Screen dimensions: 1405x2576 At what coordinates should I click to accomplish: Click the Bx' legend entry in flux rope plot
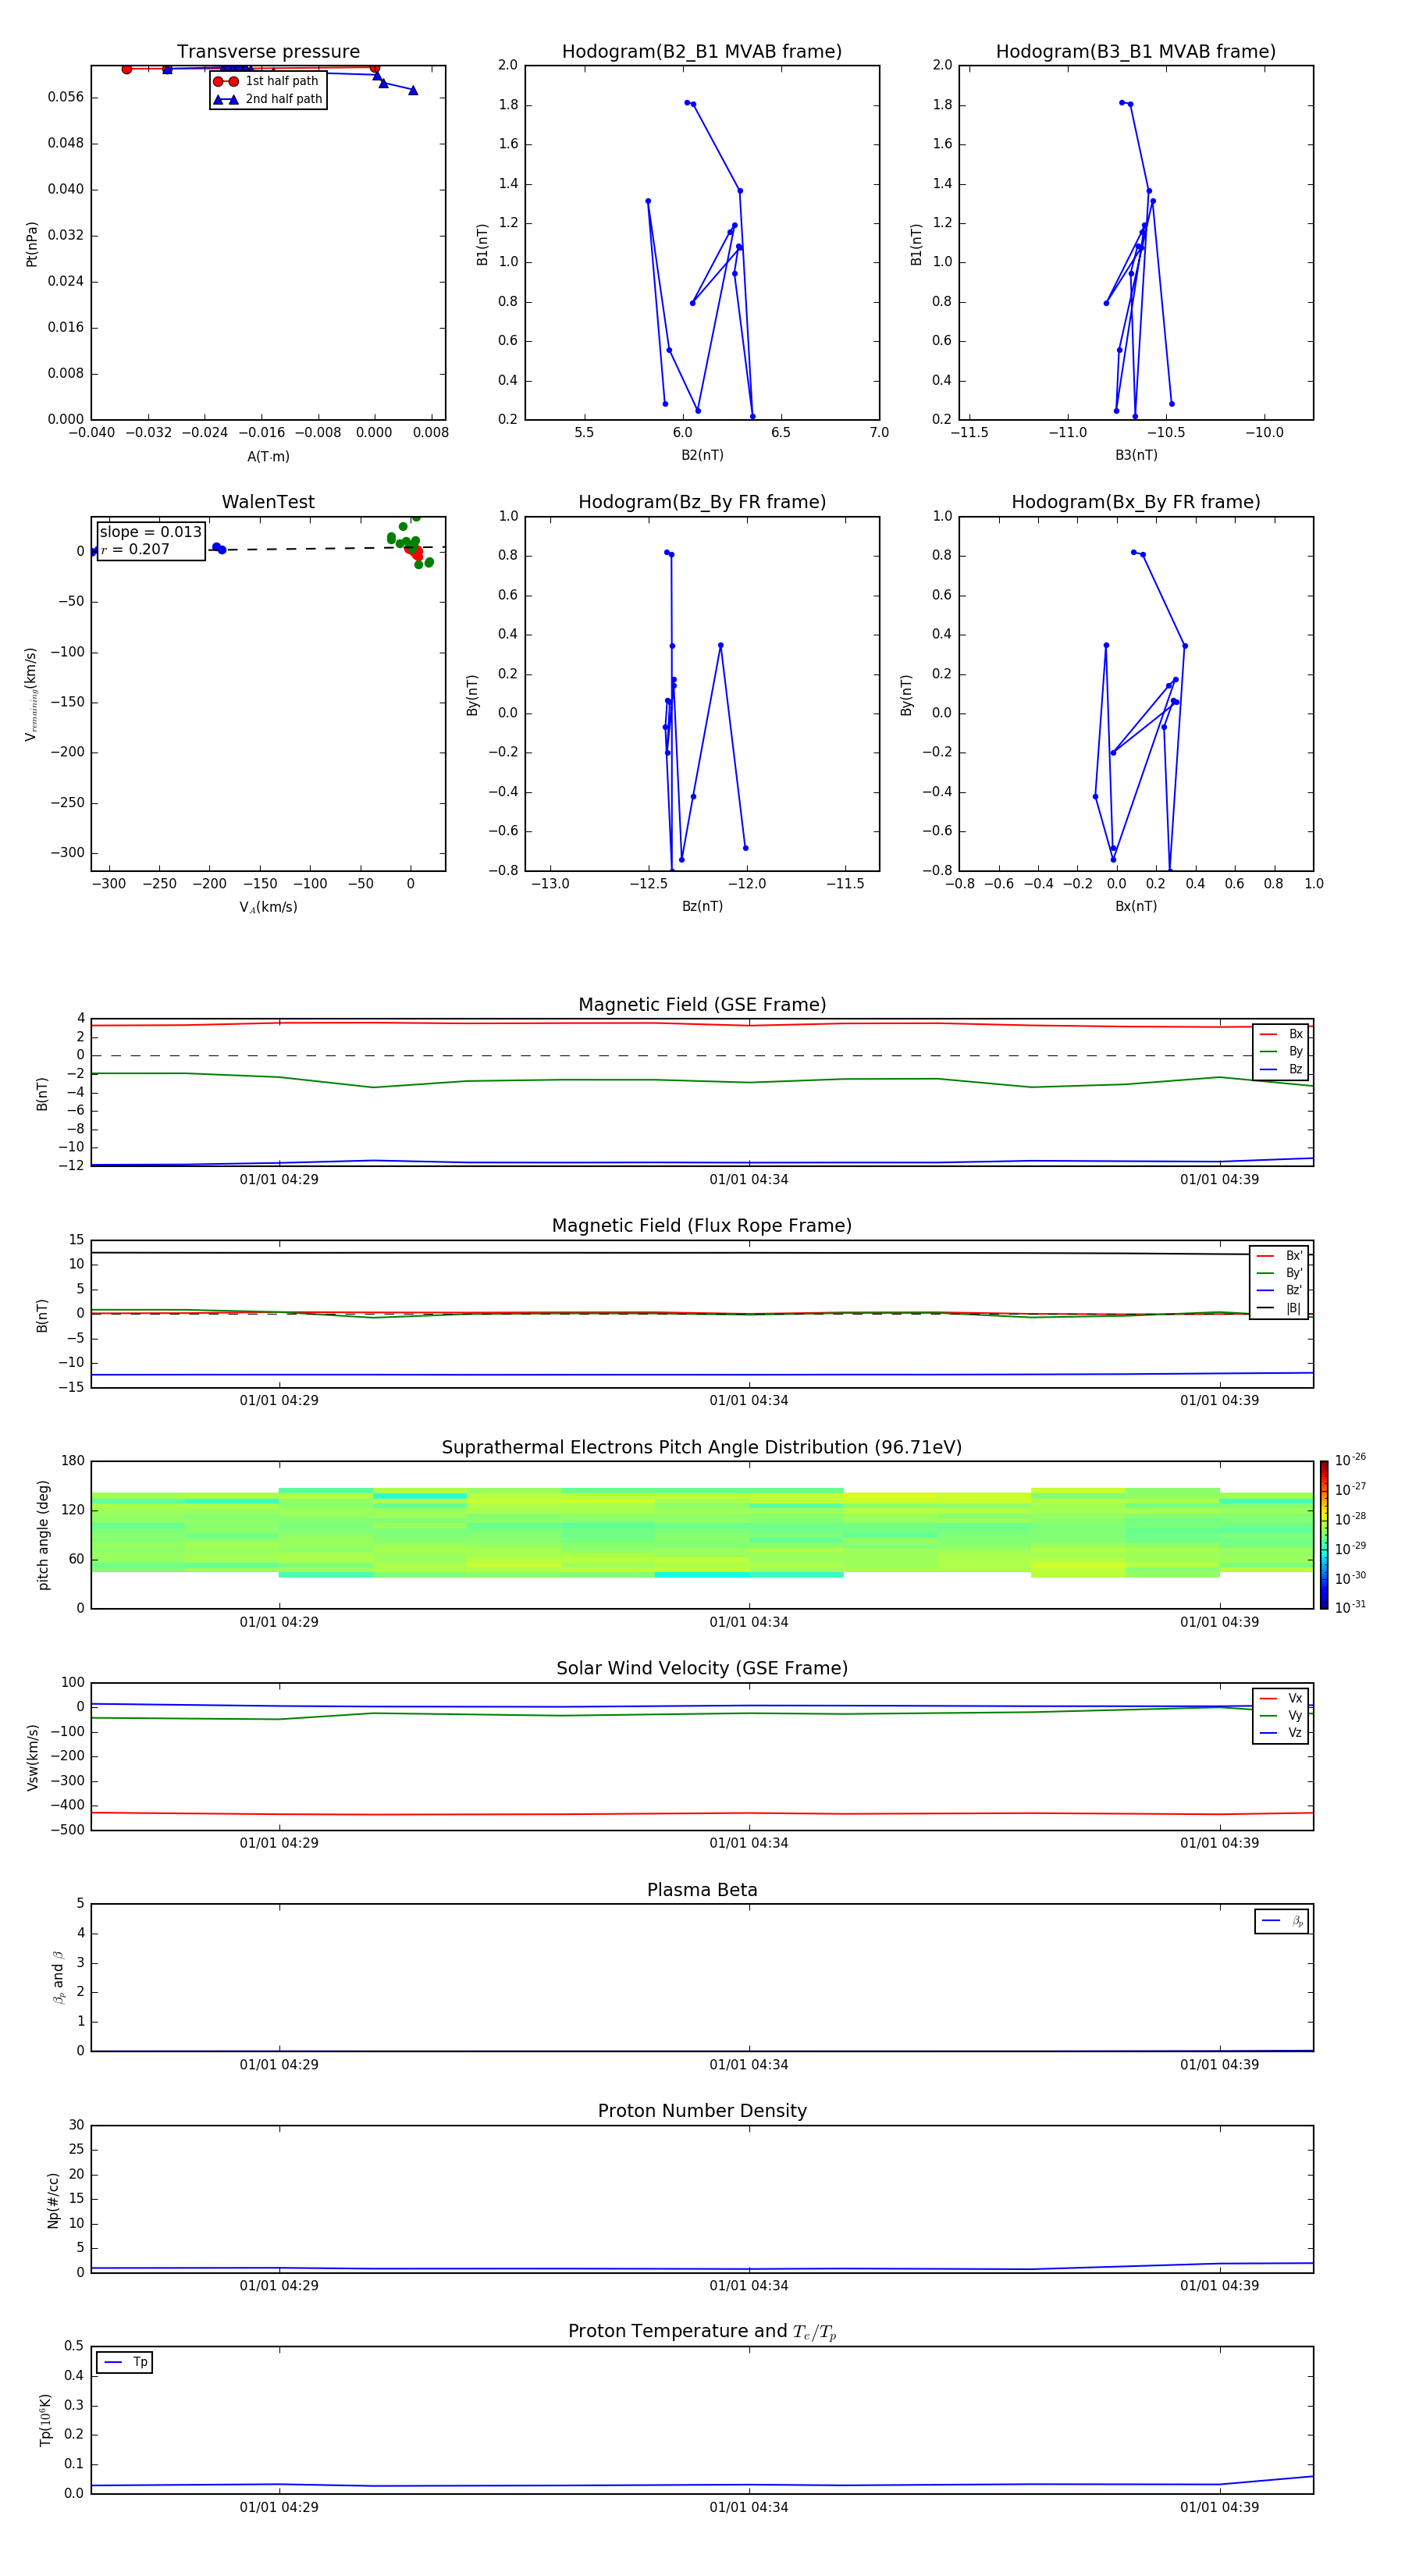coord(1279,1256)
